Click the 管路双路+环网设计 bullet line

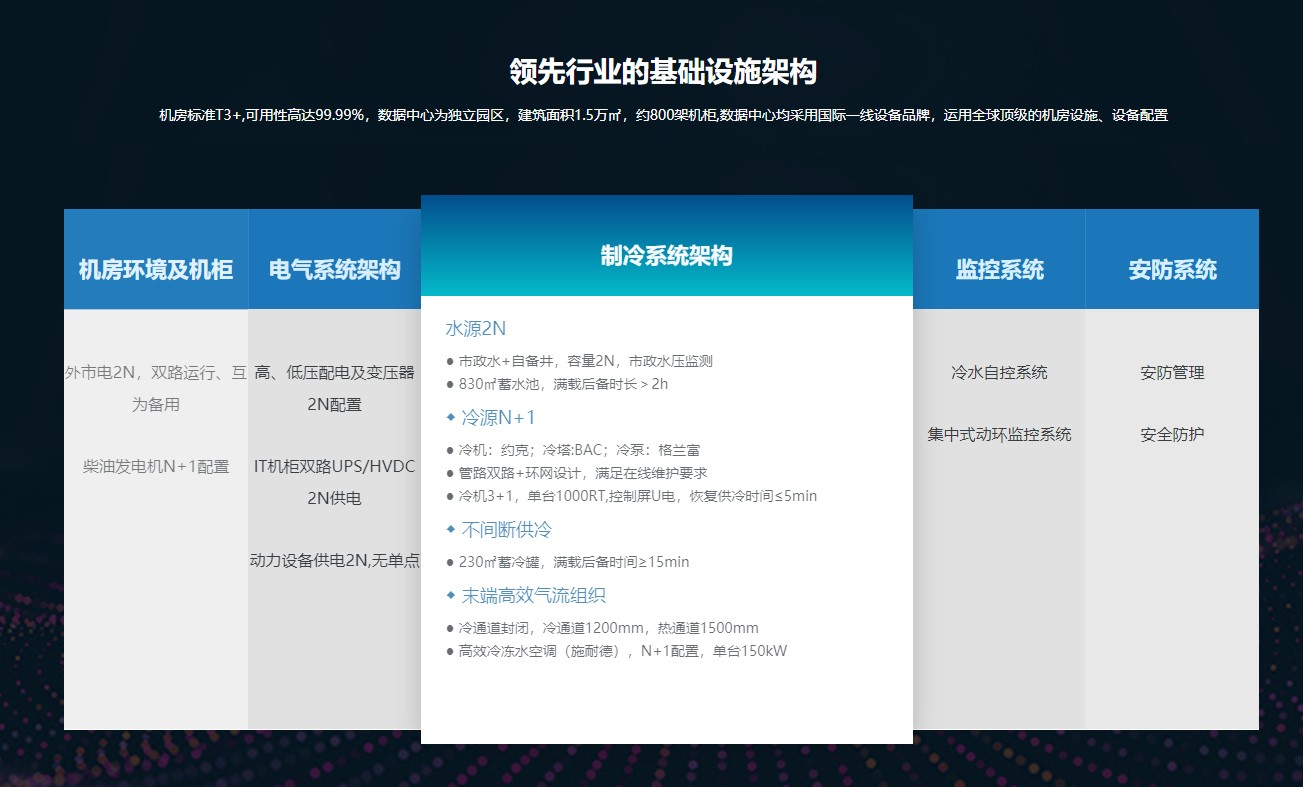(576, 473)
